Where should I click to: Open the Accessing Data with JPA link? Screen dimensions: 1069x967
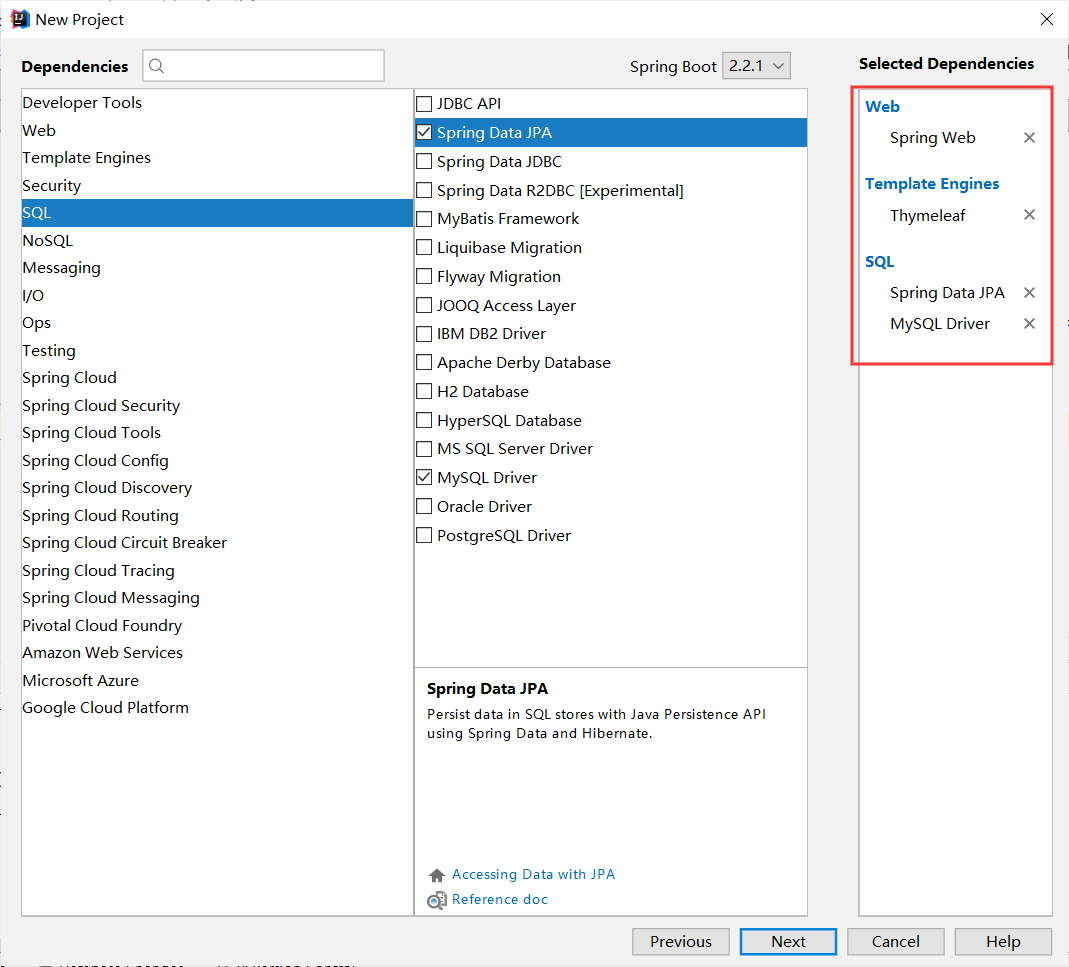tap(533, 874)
